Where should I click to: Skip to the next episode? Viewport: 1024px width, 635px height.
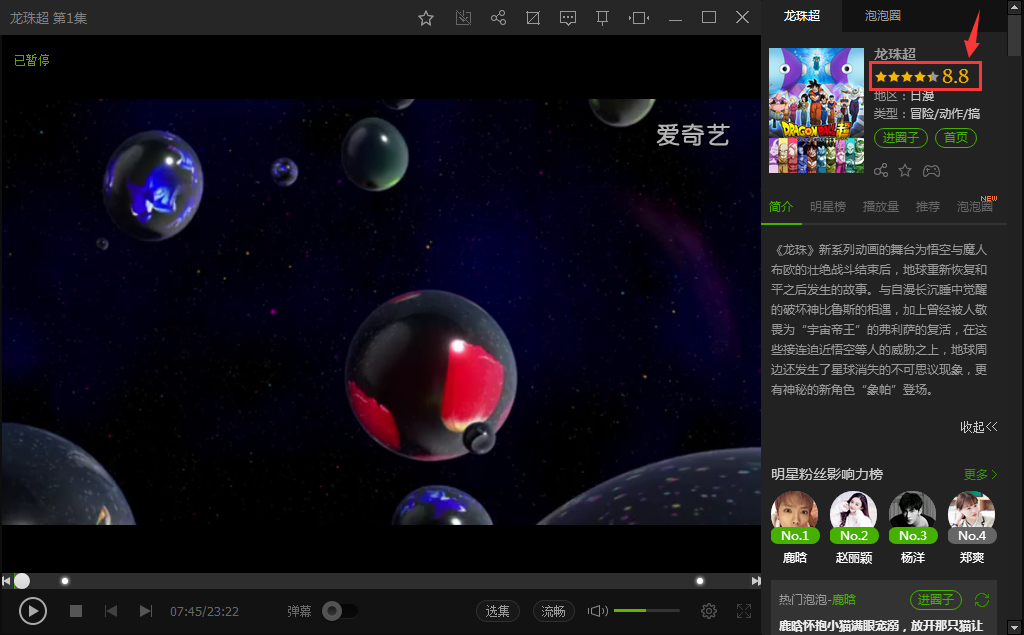tap(146, 611)
